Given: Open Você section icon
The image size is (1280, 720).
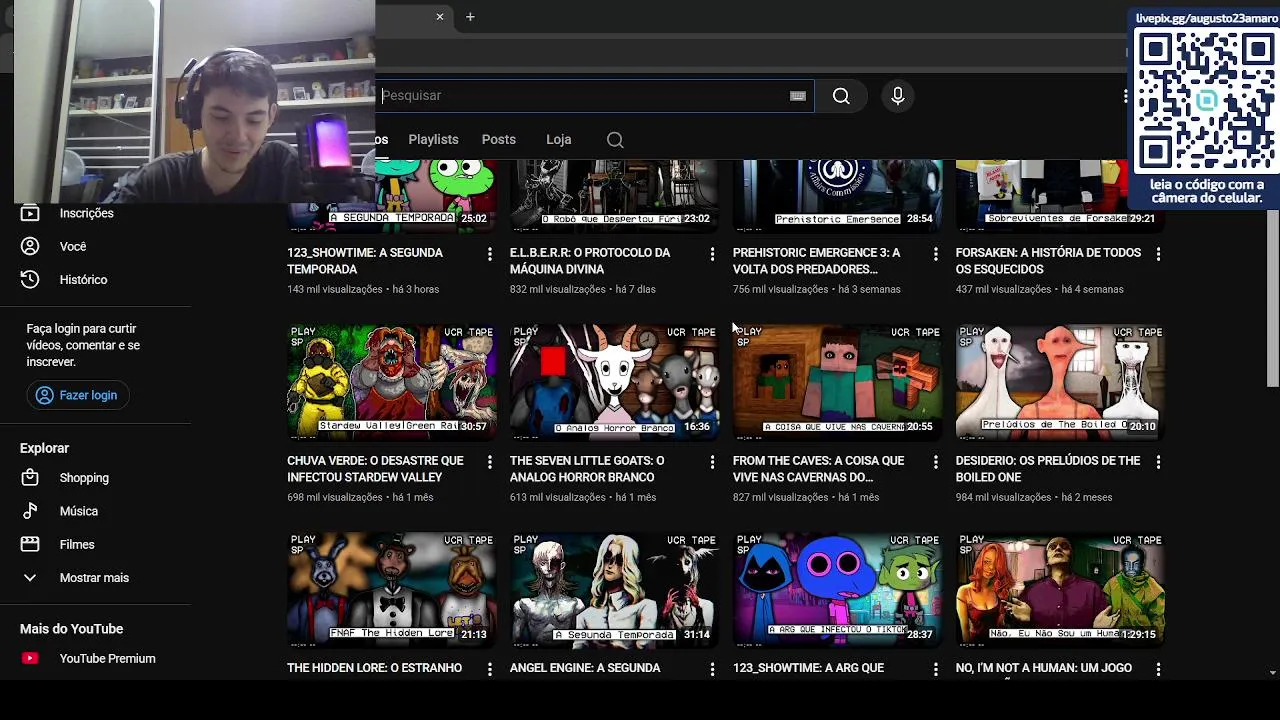Looking at the screenshot, I should click(x=30, y=246).
